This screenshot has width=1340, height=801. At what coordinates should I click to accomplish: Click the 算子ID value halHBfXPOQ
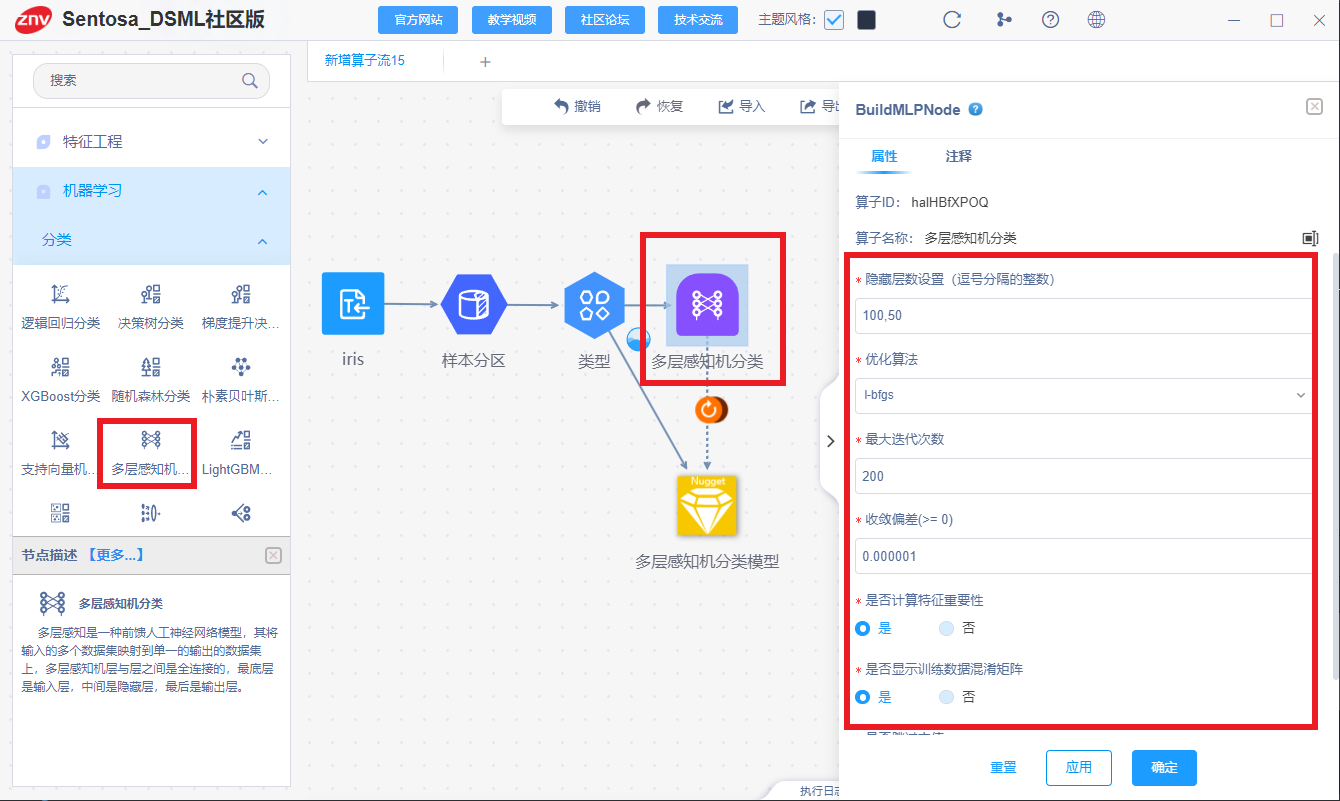coord(950,202)
